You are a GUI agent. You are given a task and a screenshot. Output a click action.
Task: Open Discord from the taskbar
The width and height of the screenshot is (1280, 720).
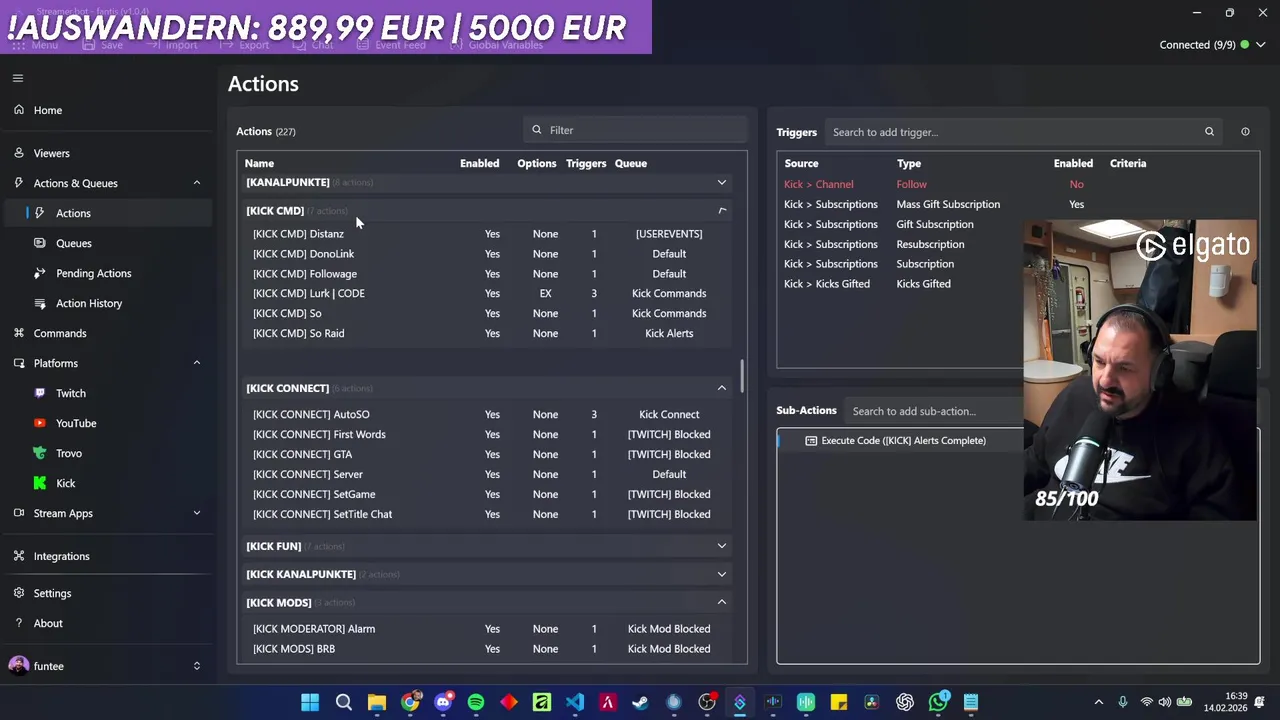443,702
